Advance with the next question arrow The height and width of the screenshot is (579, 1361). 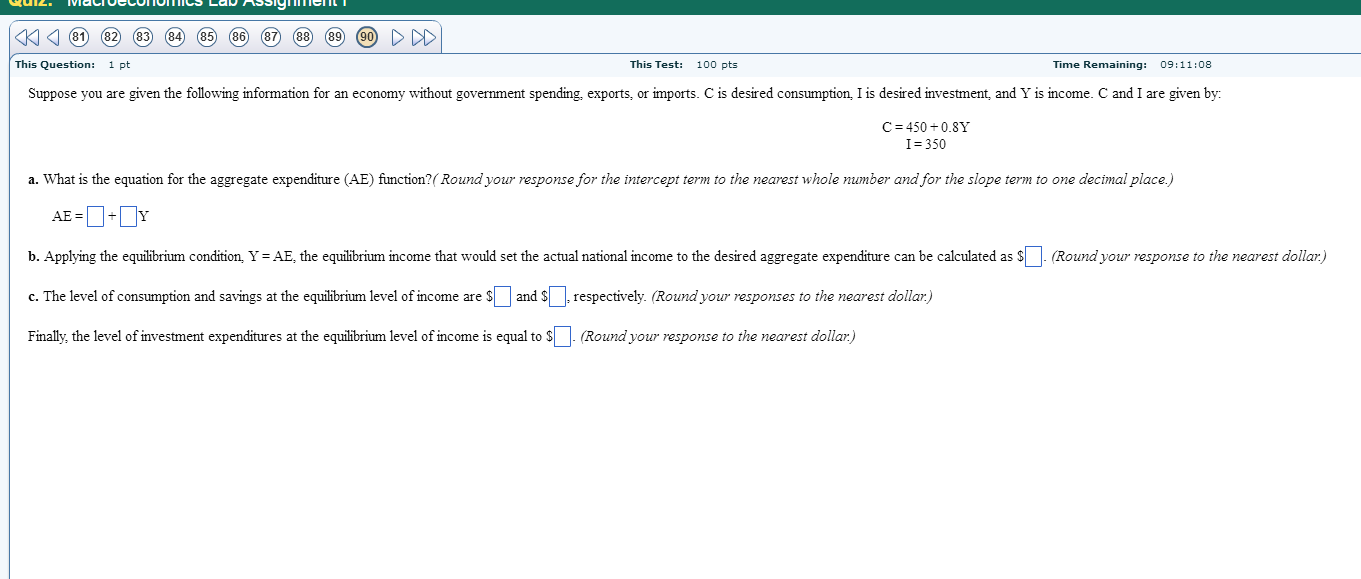pyautogui.click(x=397, y=36)
